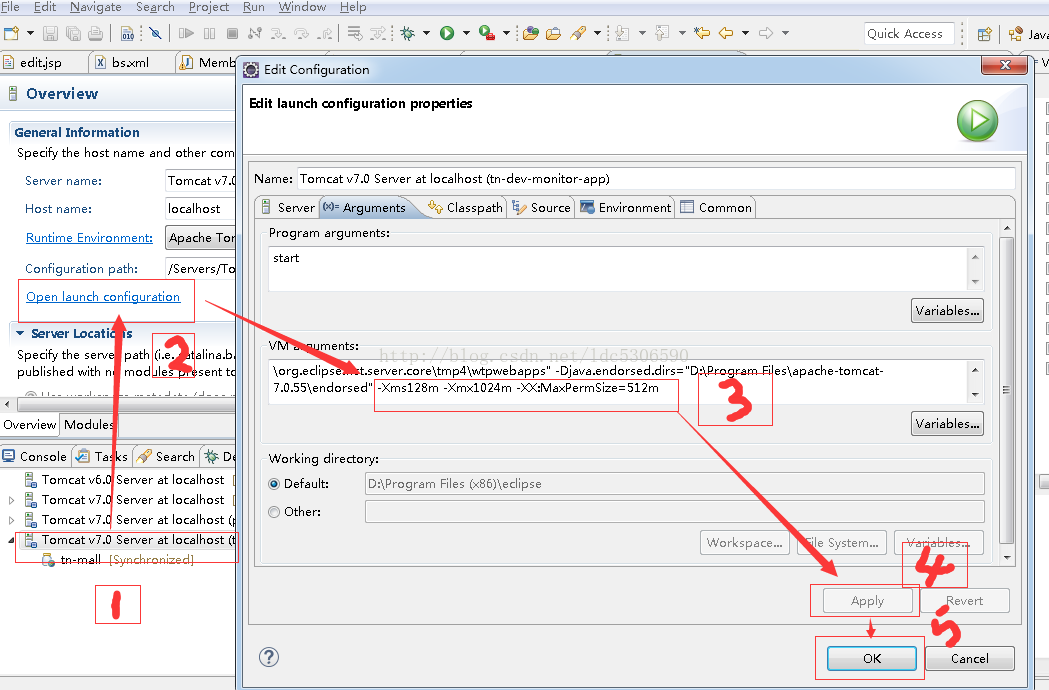The width and height of the screenshot is (1049, 690).
Task: Click the Print icon in toolbar
Action: [x=96, y=33]
